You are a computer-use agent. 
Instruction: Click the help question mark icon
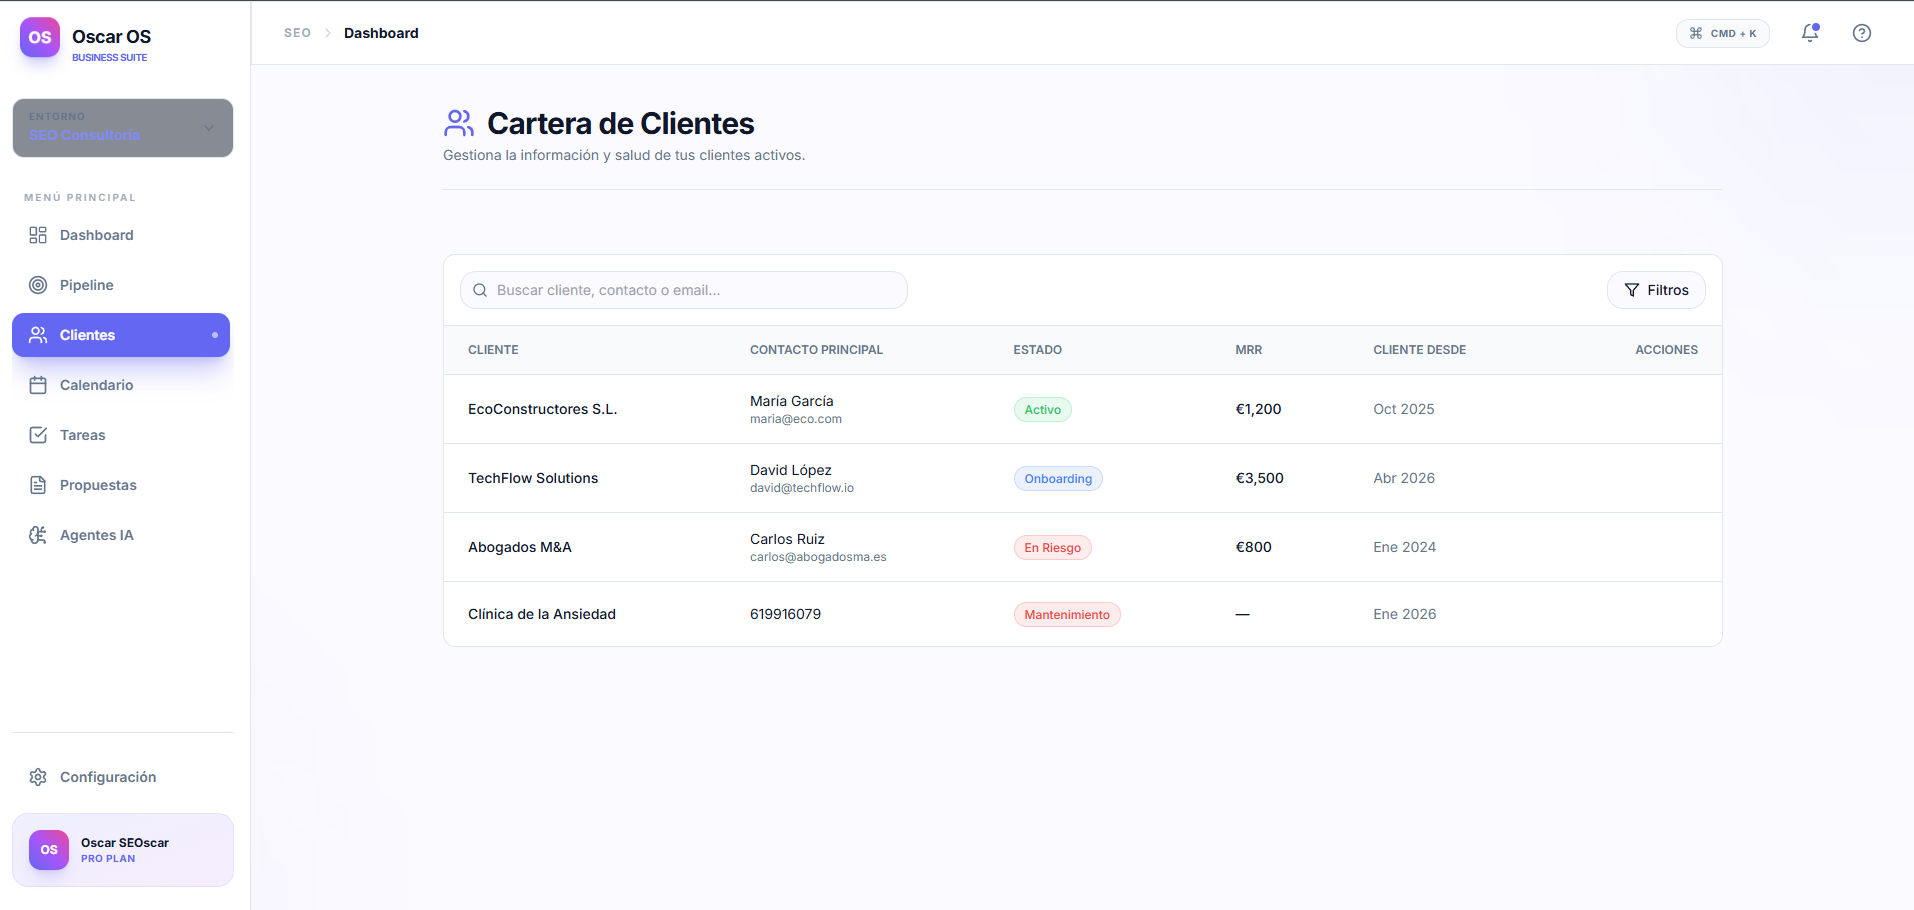click(1862, 33)
